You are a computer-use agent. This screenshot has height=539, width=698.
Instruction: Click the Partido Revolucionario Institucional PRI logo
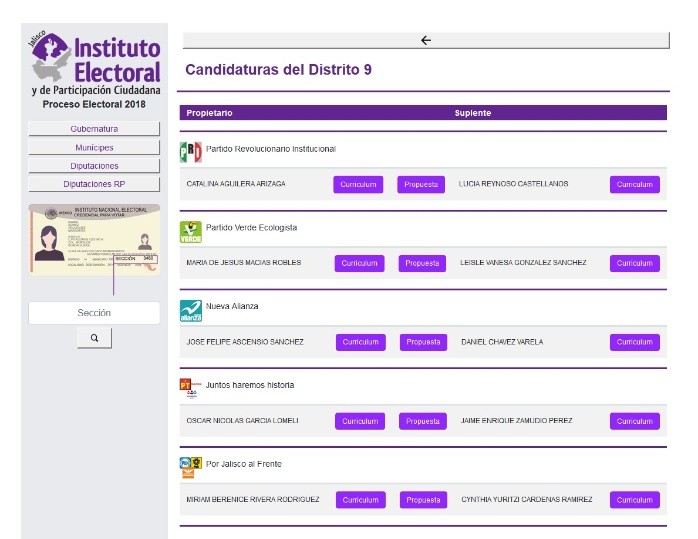pyautogui.click(x=190, y=151)
